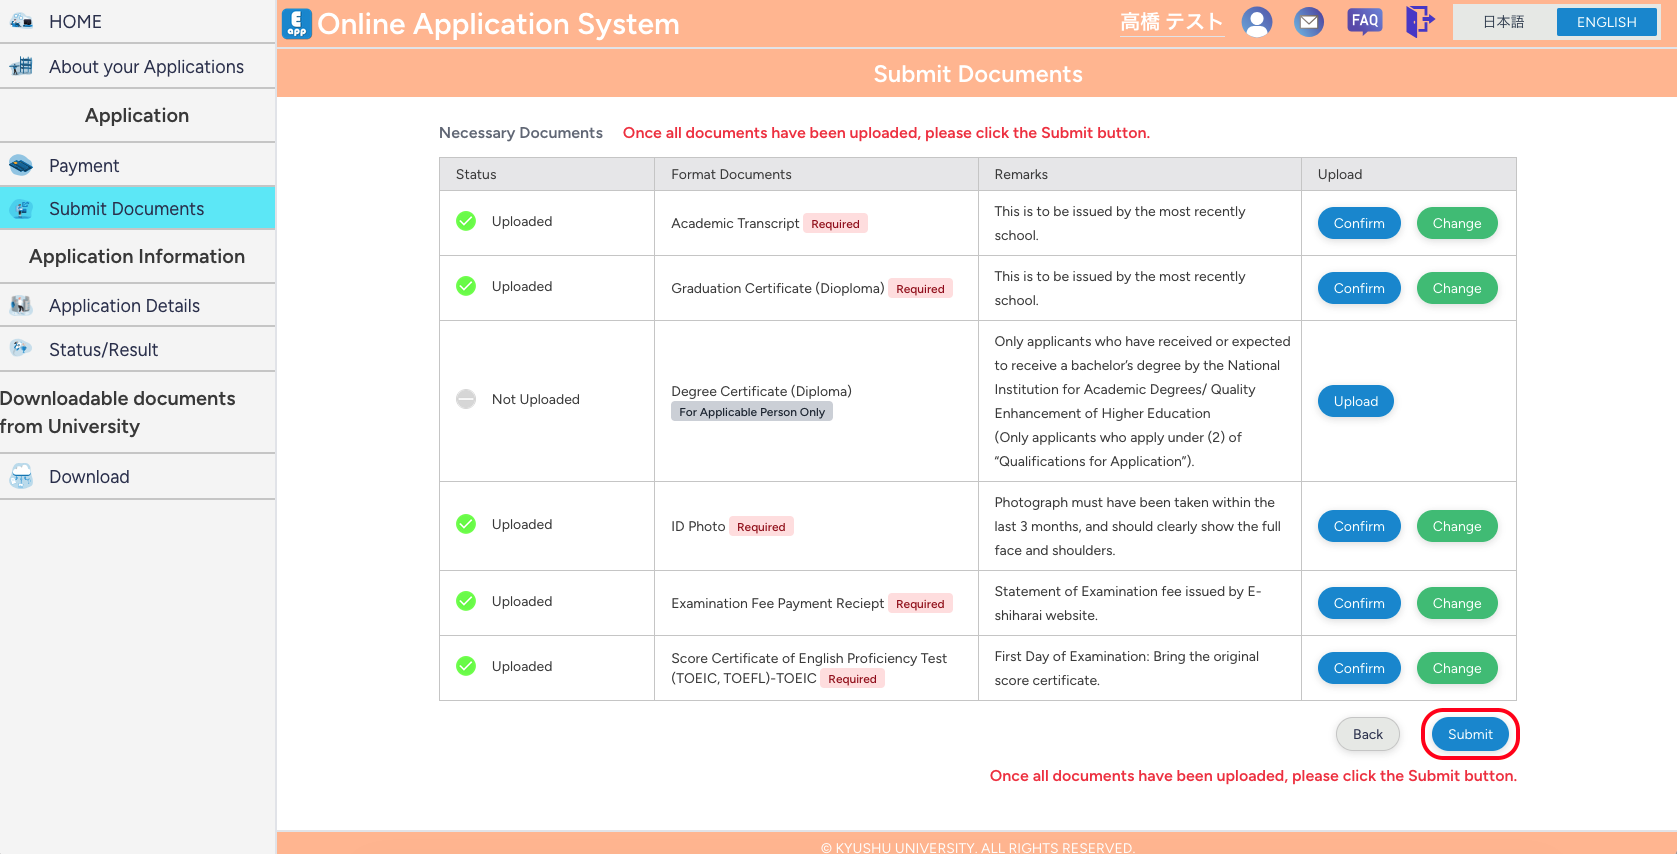The image size is (1677, 854).
Task: Confirm the uploaded ID Photo
Action: click(x=1358, y=526)
